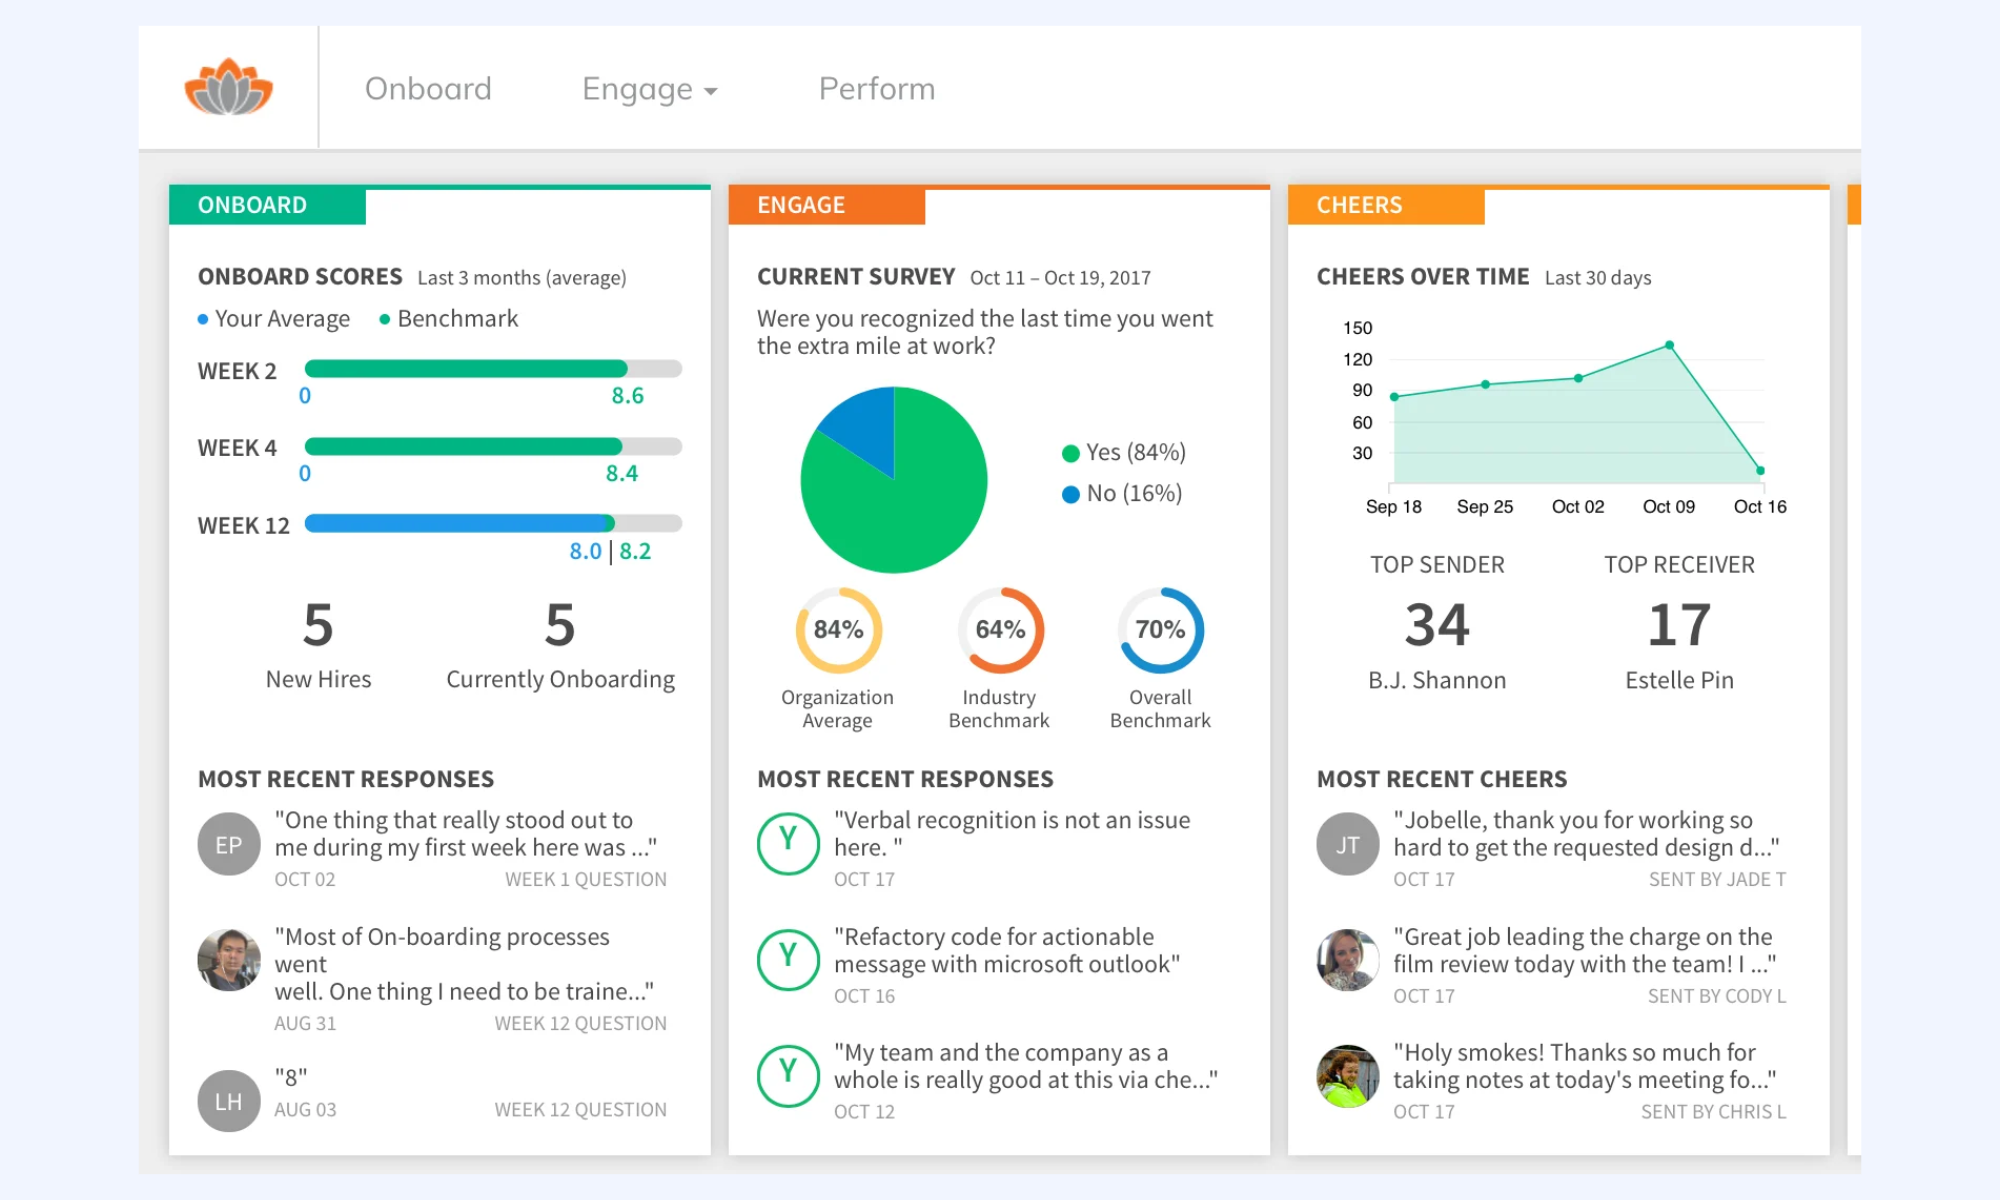
Task: Click the Y icon beside 'Refactory code'
Action: [788, 960]
